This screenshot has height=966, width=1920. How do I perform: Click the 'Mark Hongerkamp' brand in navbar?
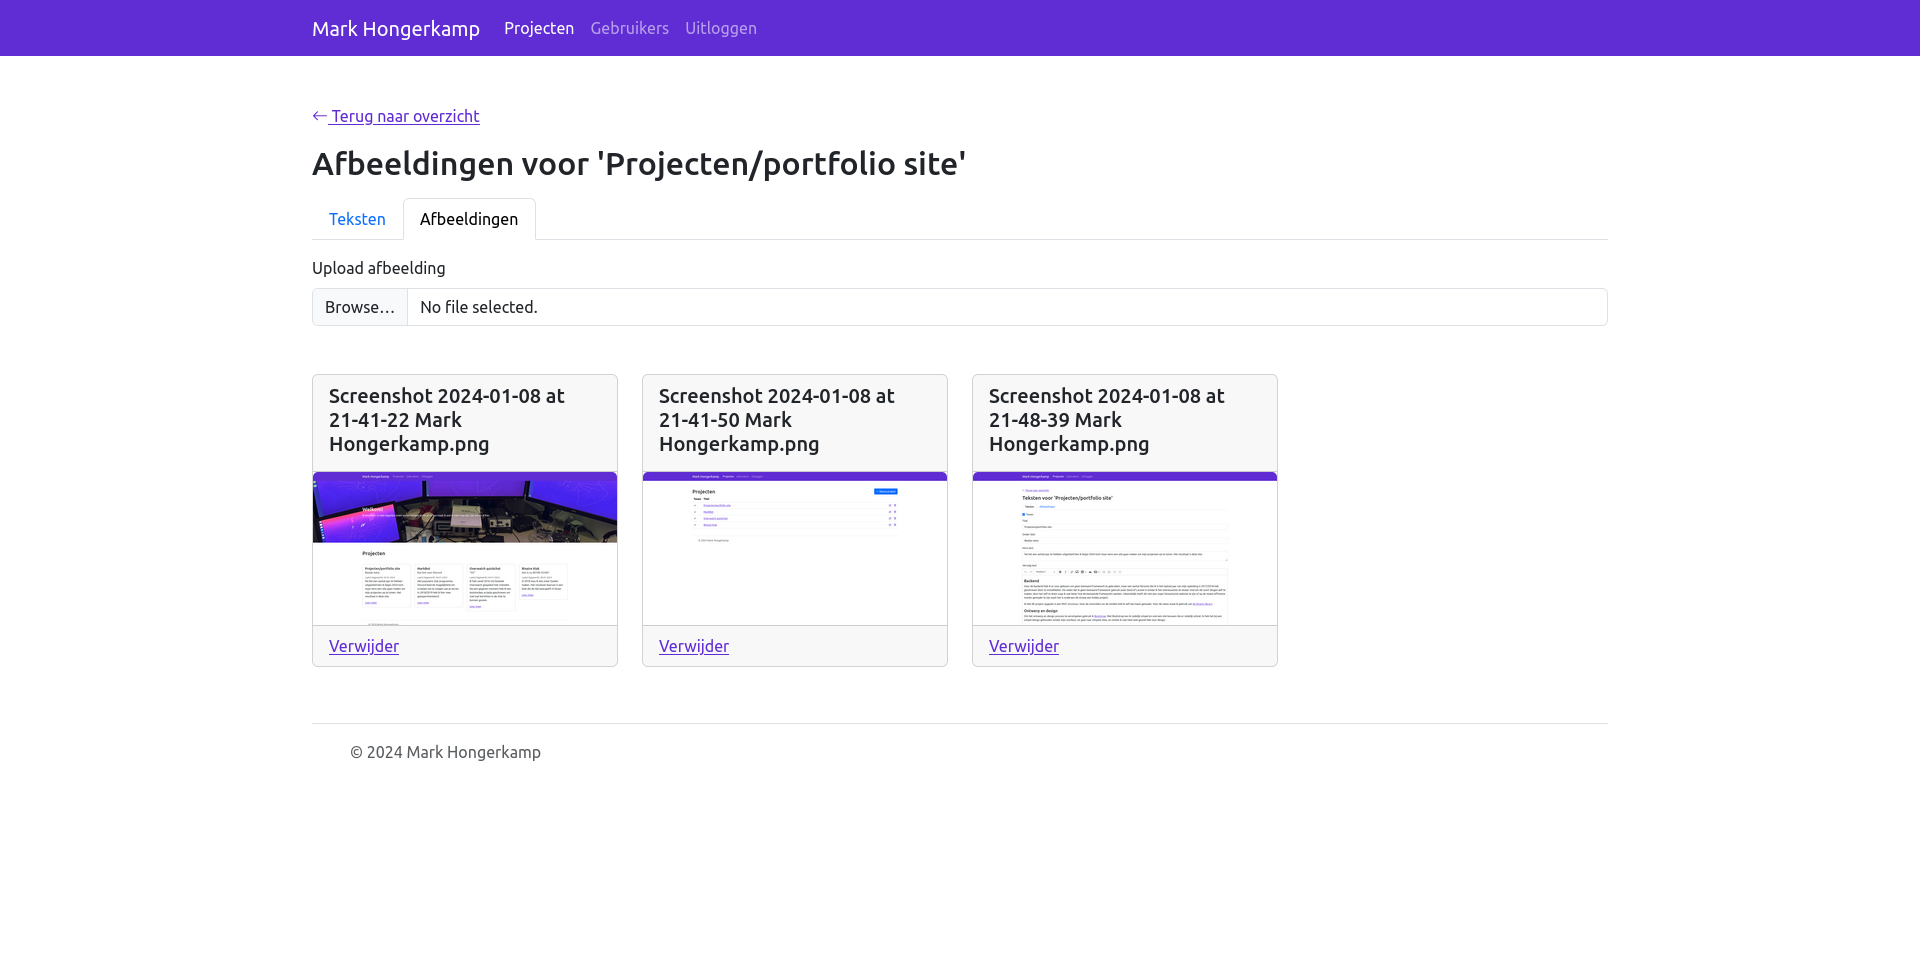tap(395, 28)
